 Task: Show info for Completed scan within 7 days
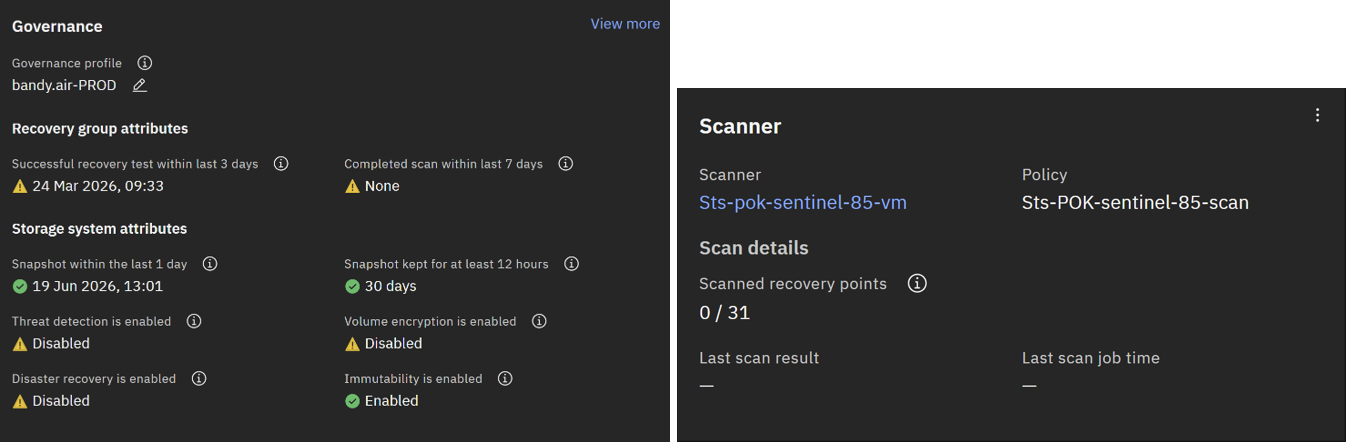(x=566, y=163)
